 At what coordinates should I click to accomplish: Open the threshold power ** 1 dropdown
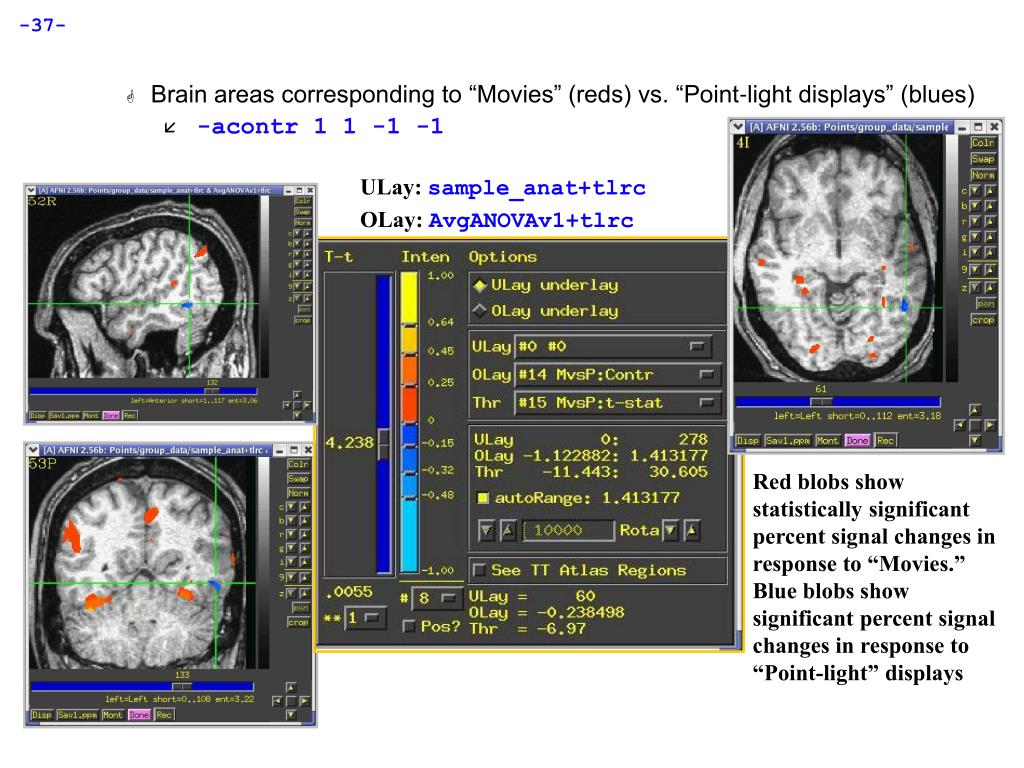tap(366, 618)
